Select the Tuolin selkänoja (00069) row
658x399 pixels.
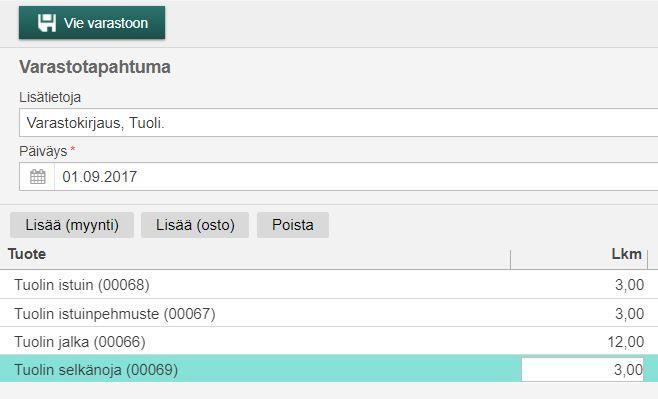coord(329,369)
